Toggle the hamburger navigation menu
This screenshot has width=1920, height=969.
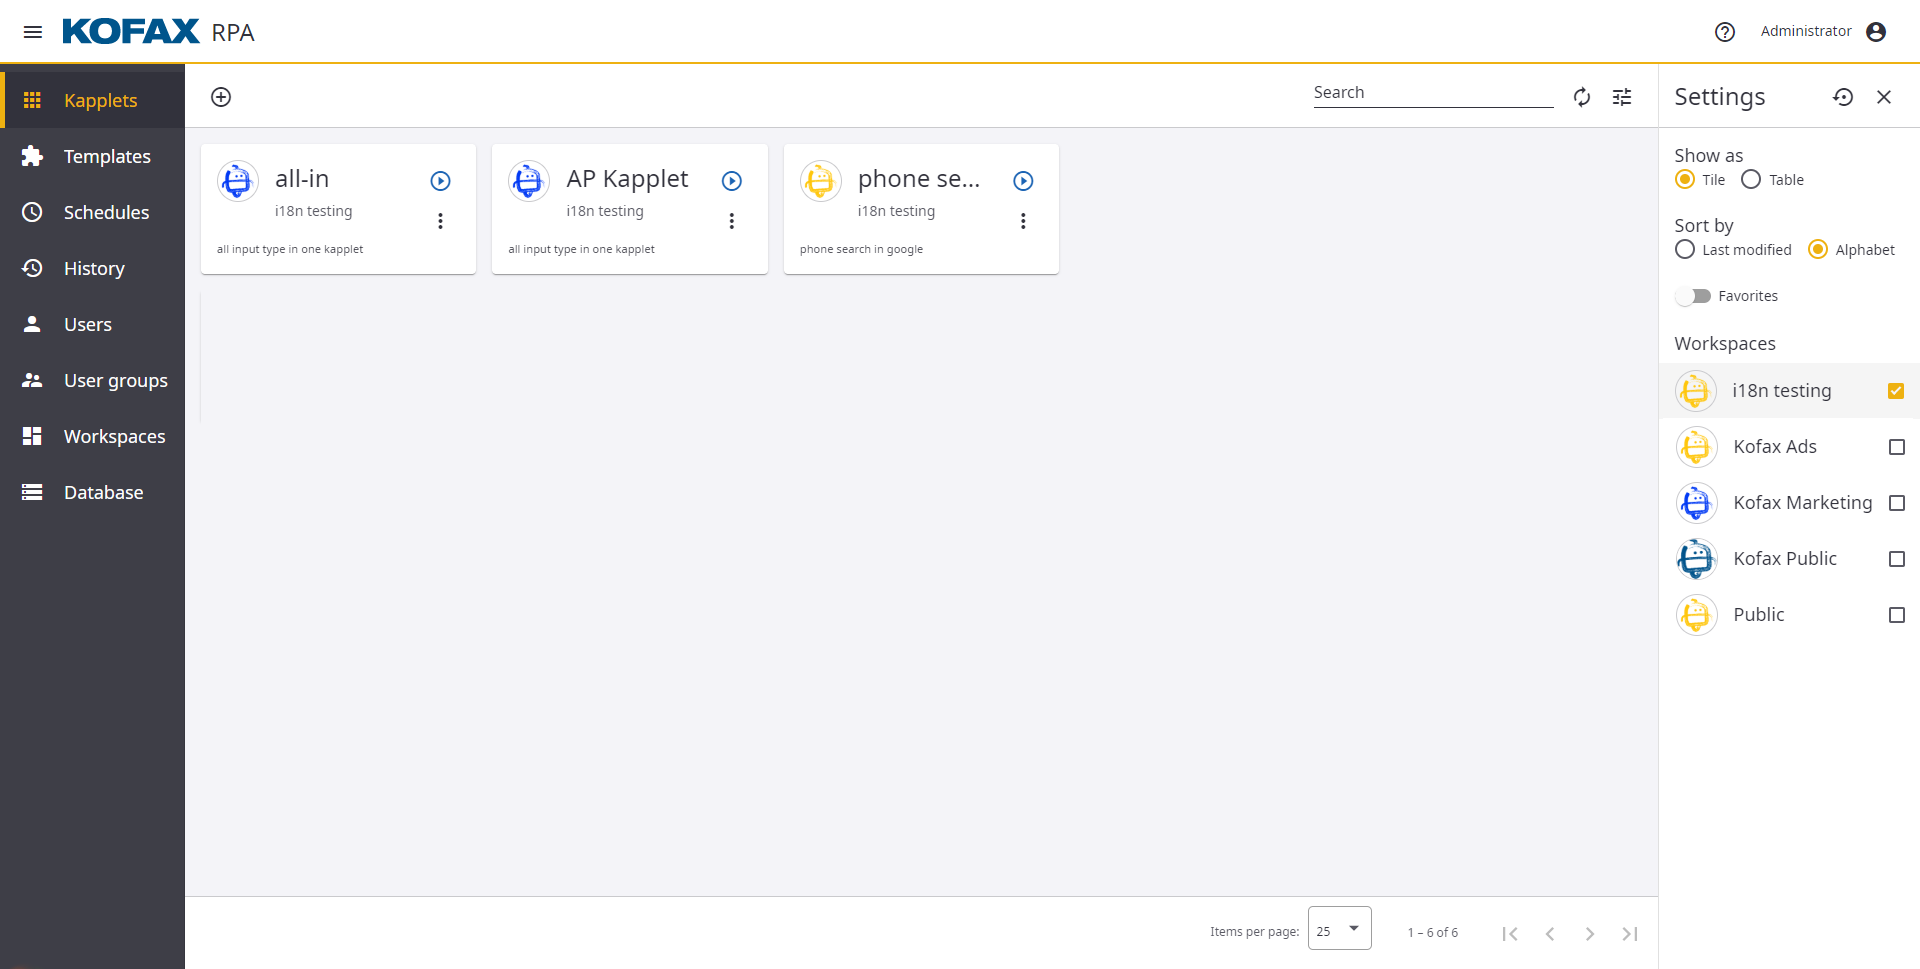(32, 32)
